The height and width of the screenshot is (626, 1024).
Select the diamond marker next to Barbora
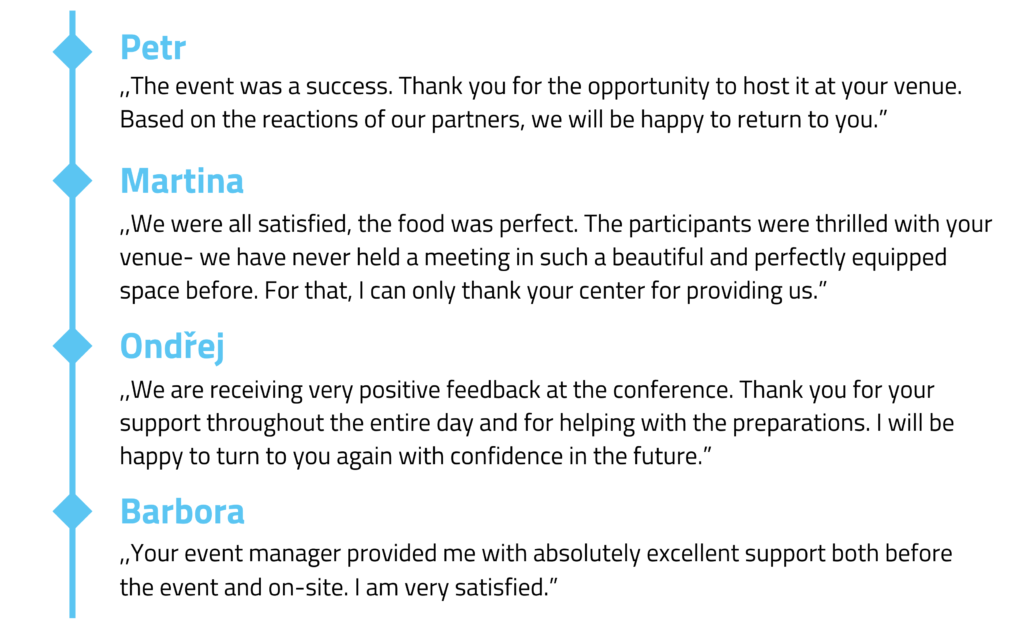(x=72, y=510)
